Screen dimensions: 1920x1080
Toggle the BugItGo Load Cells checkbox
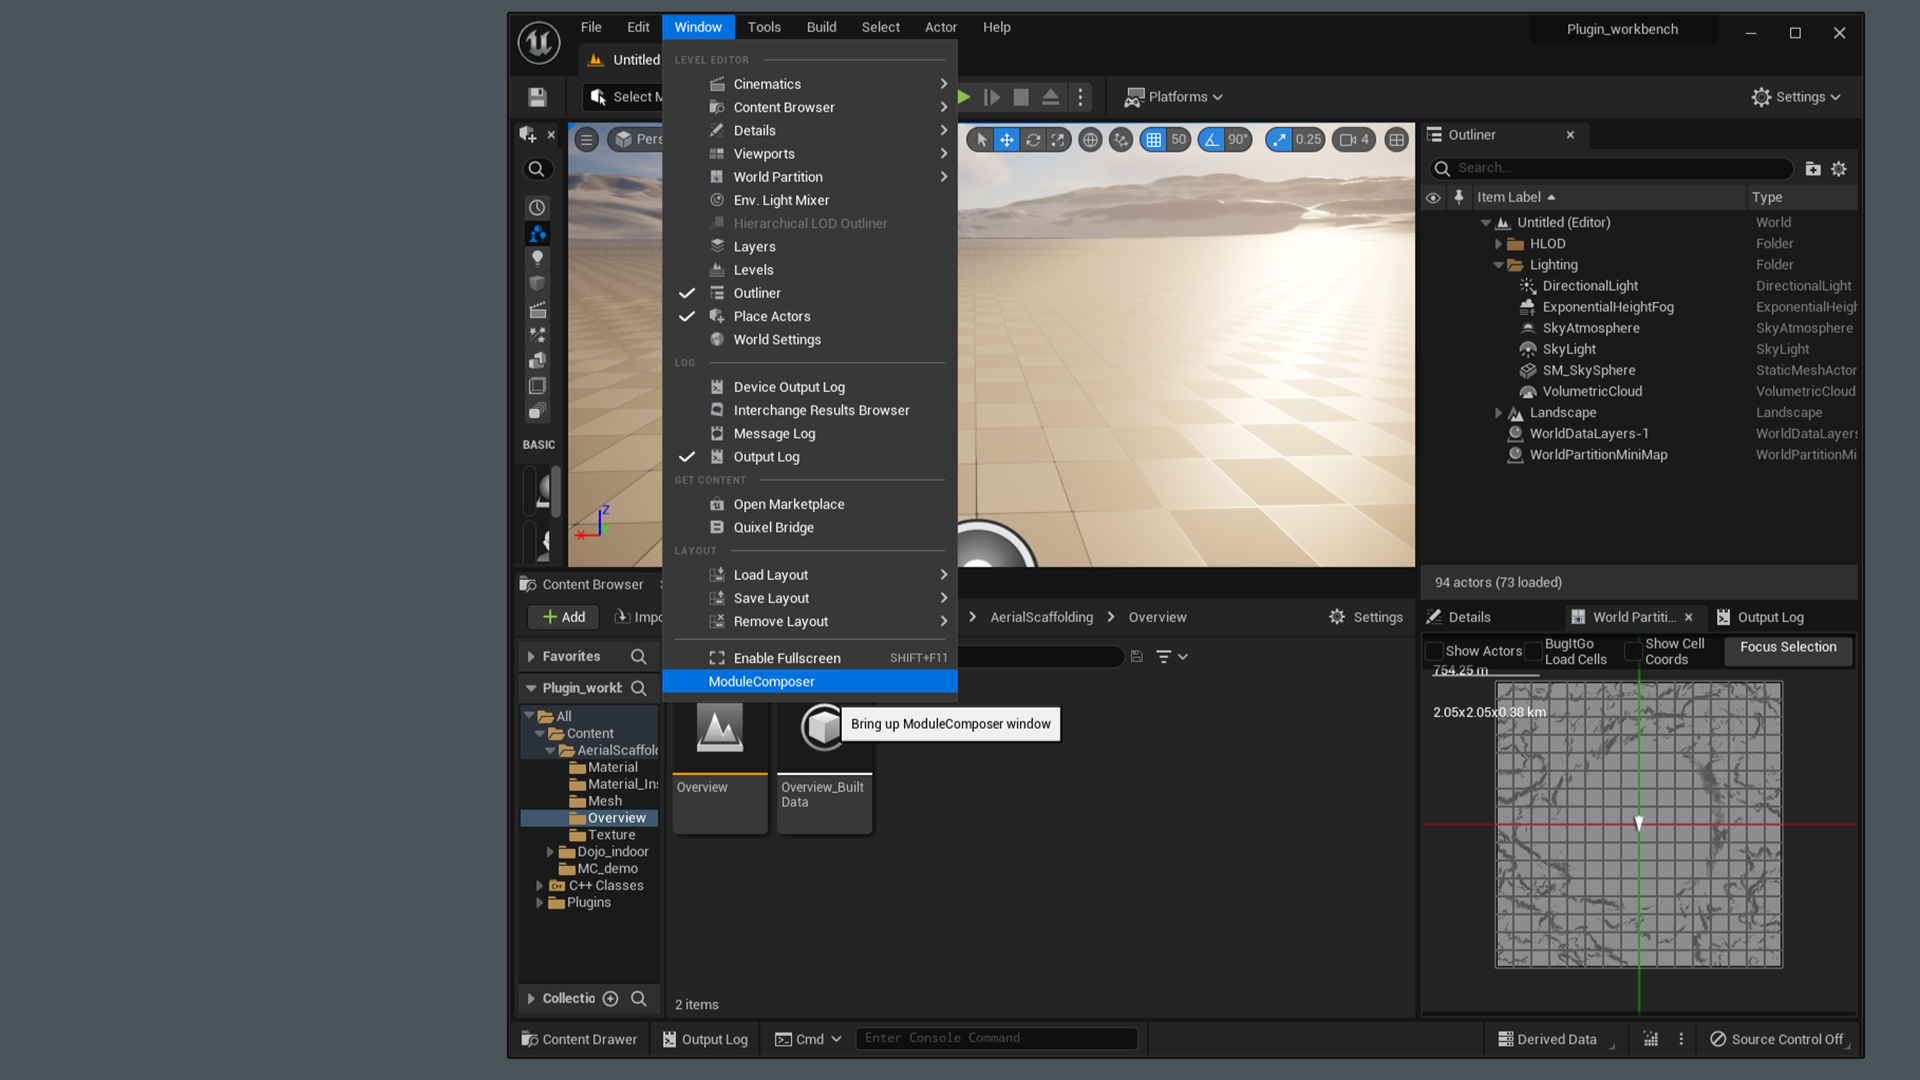[1533, 651]
